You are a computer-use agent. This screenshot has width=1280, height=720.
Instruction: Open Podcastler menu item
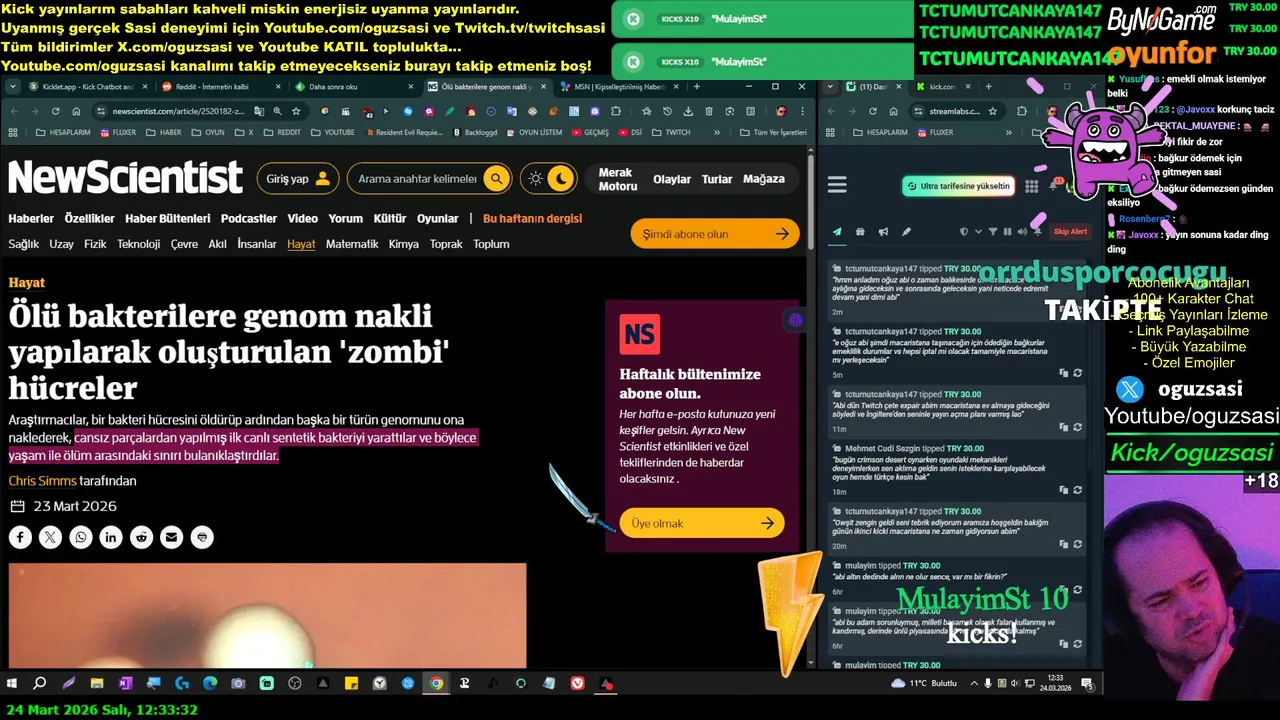coord(249,218)
